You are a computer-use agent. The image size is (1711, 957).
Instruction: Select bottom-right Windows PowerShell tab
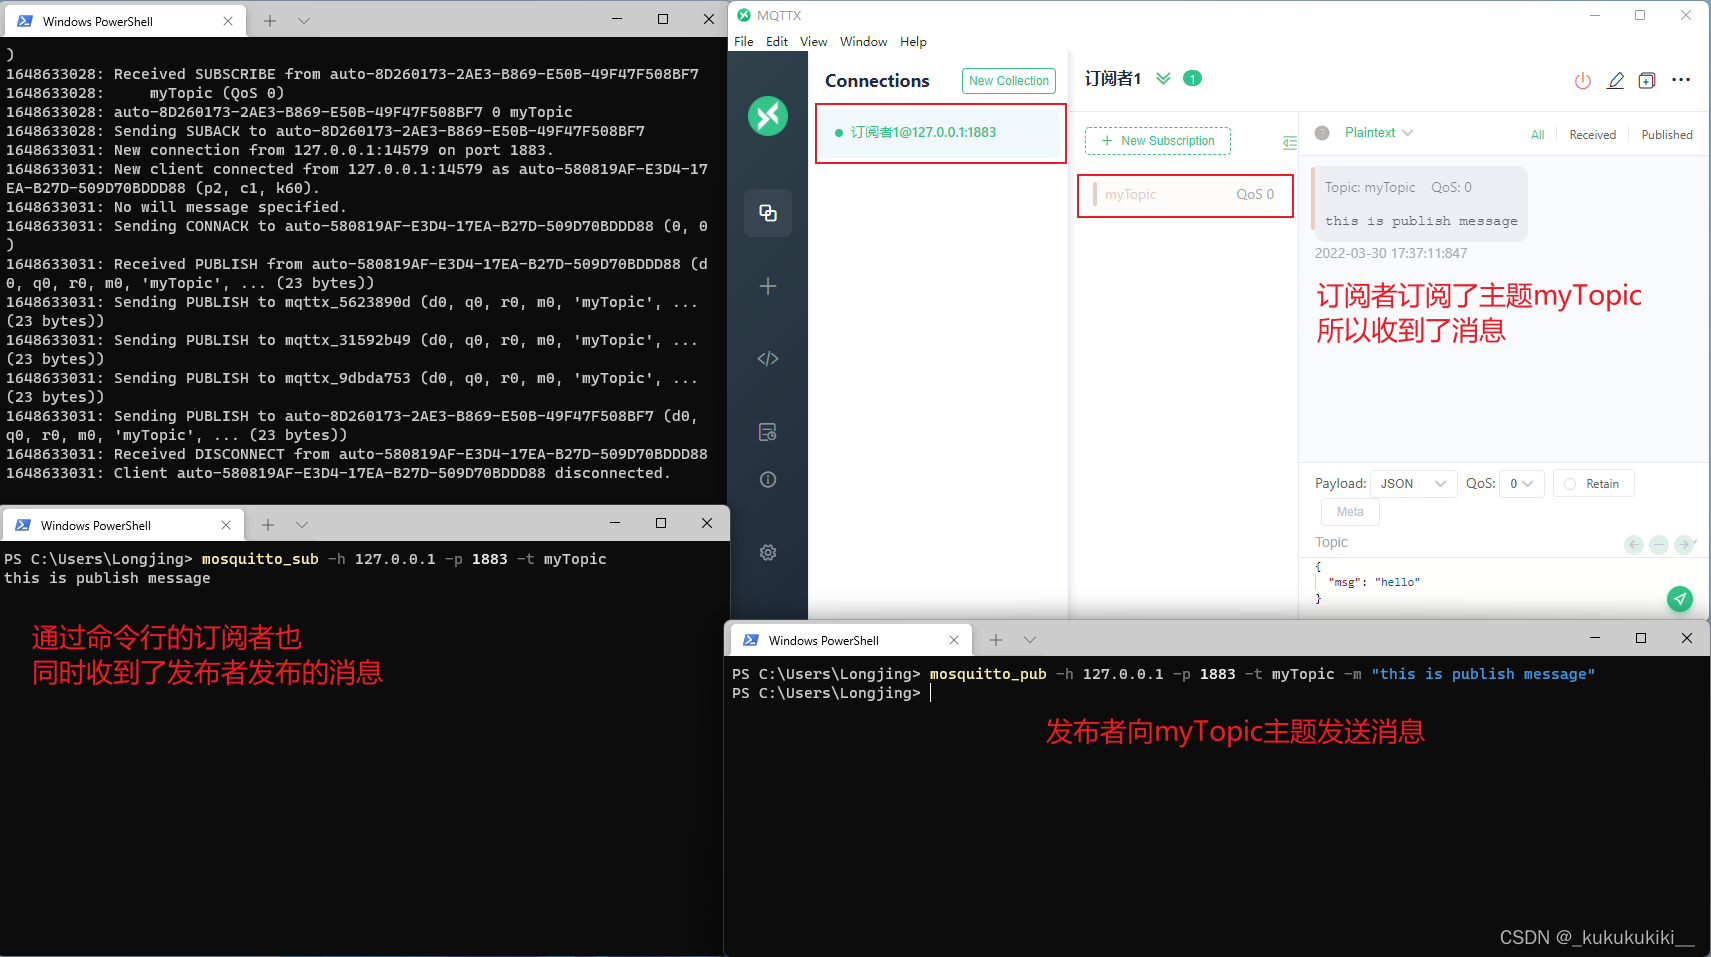pos(851,640)
